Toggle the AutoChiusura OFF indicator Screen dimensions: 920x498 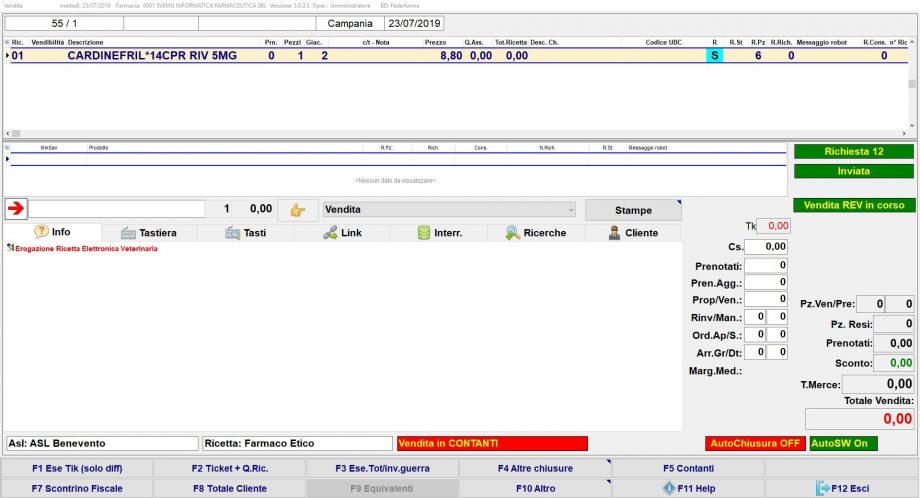pos(754,443)
